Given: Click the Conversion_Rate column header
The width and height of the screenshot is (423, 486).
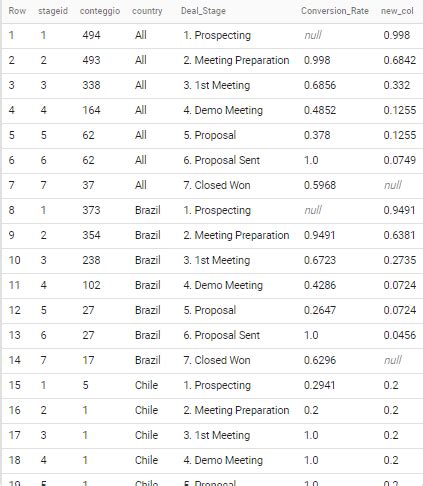Looking at the screenshot, I should (335, 11).
